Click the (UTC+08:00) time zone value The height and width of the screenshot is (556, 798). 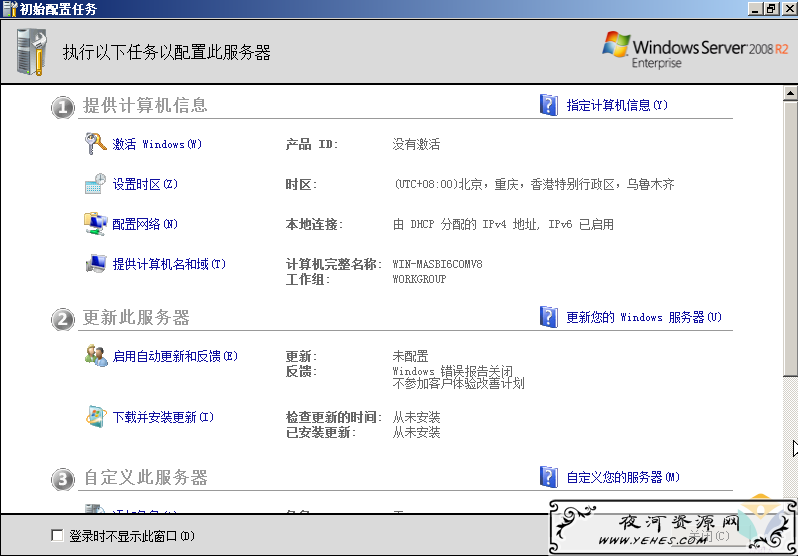[x=534, y=184]
